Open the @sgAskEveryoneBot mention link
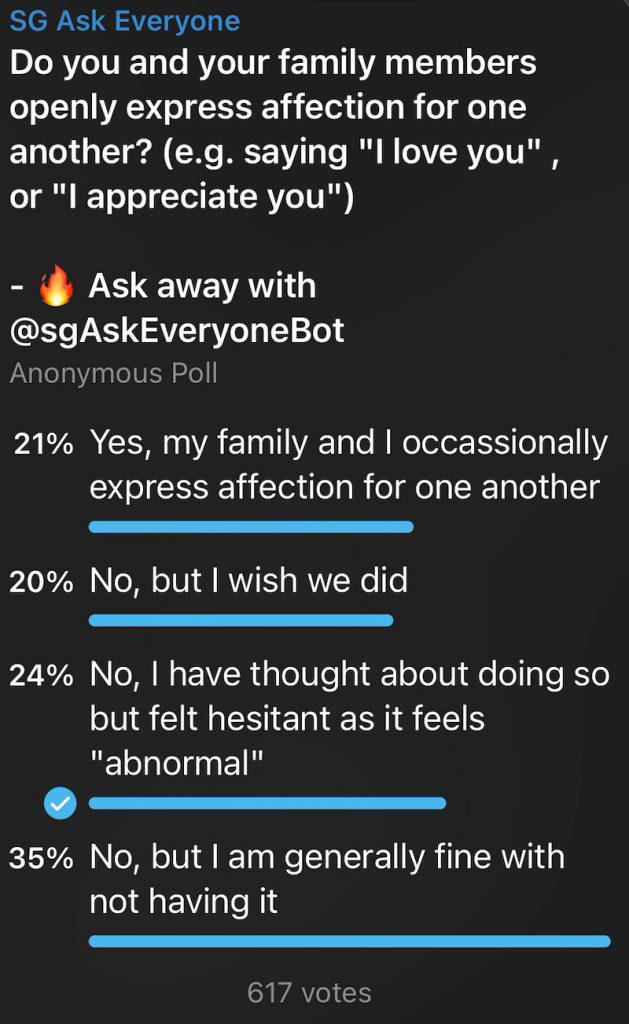Image resolution: width=629 pixels, height=1024 pixels. 177,330
